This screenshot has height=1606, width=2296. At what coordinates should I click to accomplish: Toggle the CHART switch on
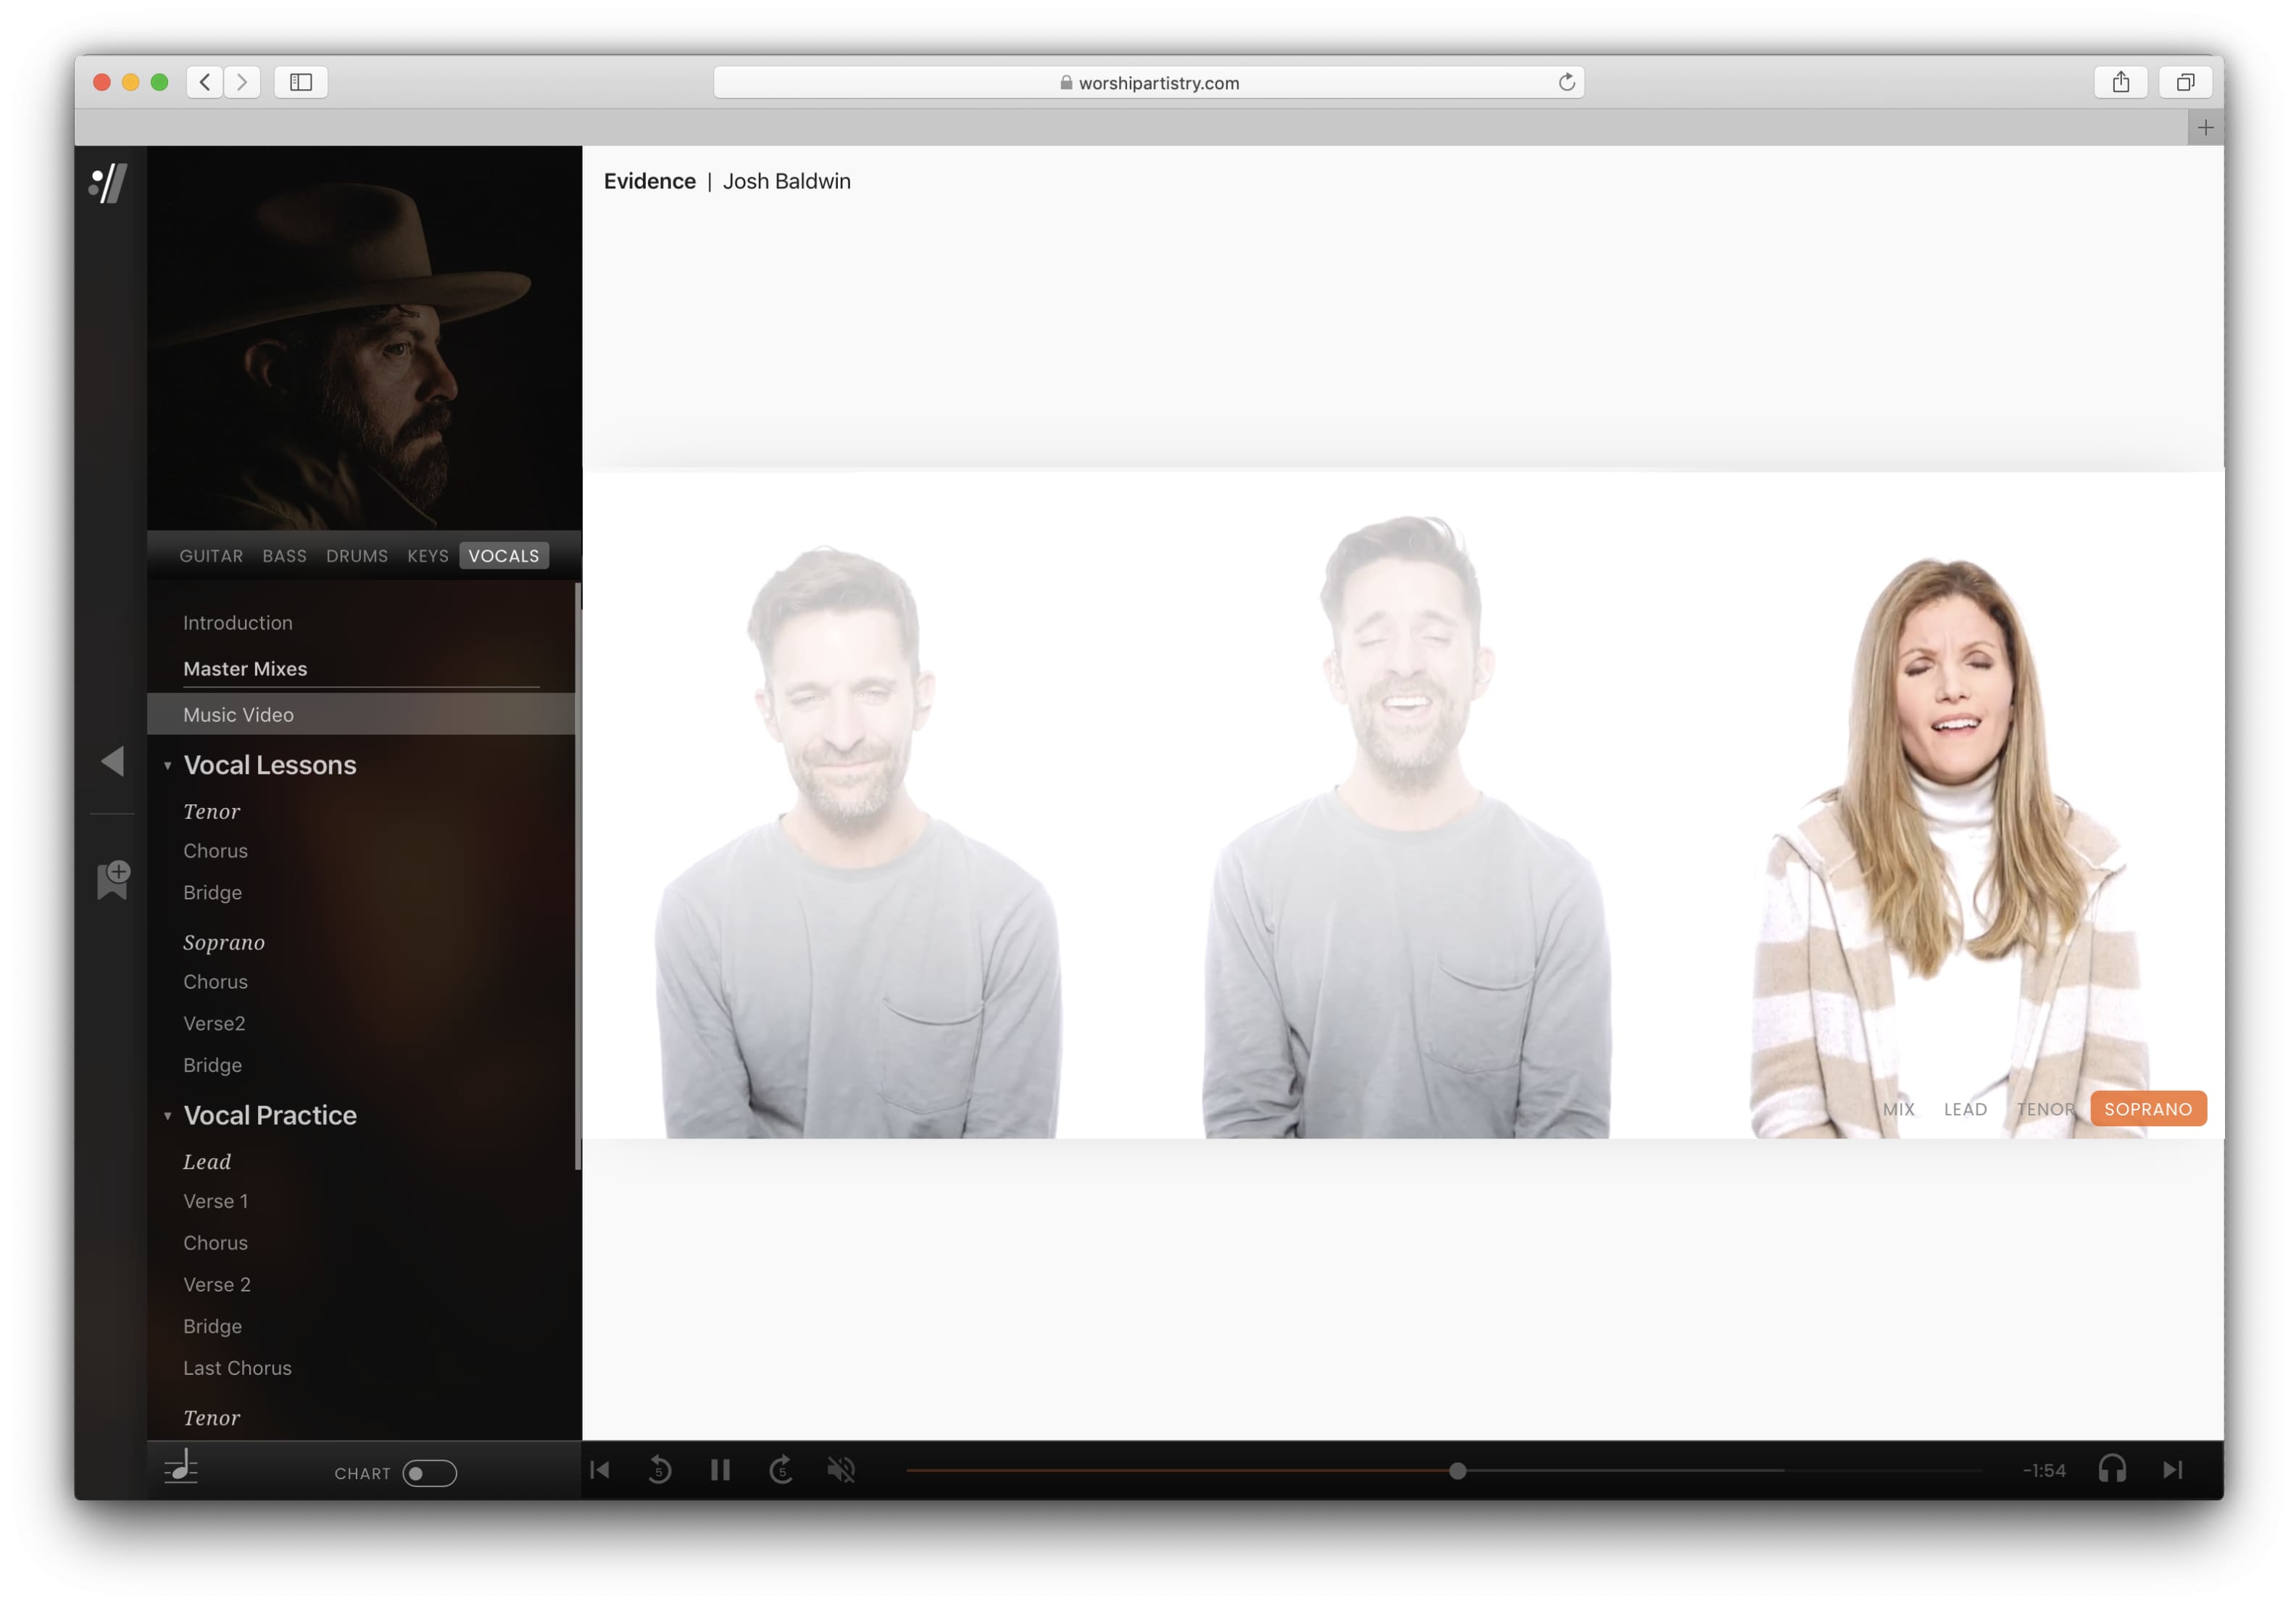[430, 1473]
